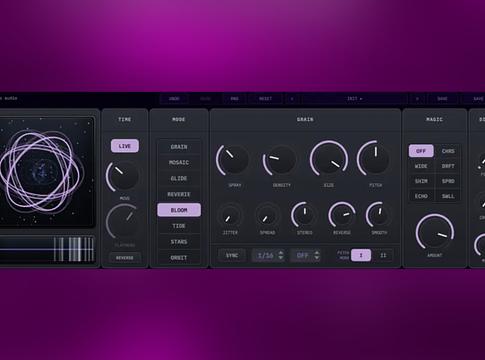
Task: Select TIDE in the MODE list
Action: tap(179, 226)
